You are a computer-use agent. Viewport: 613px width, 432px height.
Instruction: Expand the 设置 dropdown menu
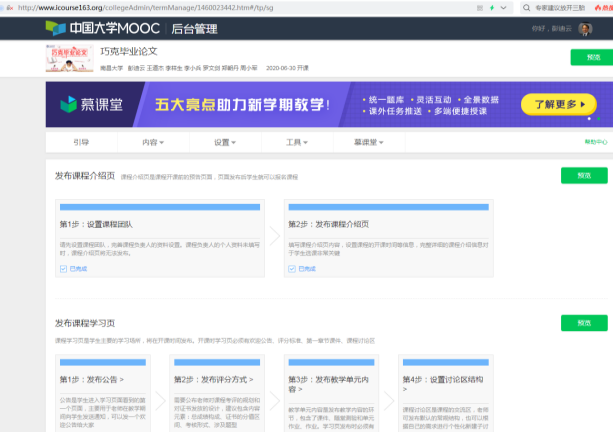pos(225,143)
